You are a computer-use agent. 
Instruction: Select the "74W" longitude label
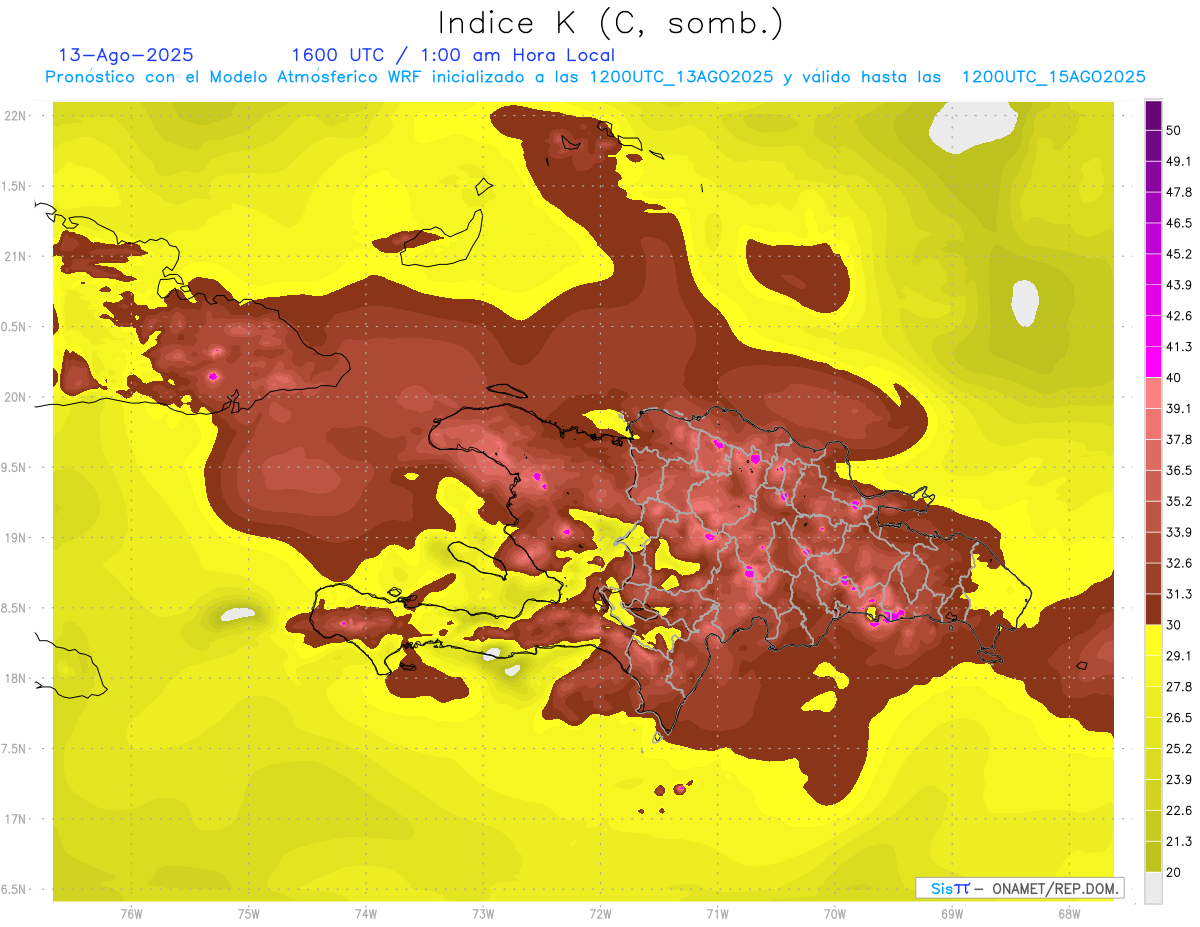(x=366, y=914)
